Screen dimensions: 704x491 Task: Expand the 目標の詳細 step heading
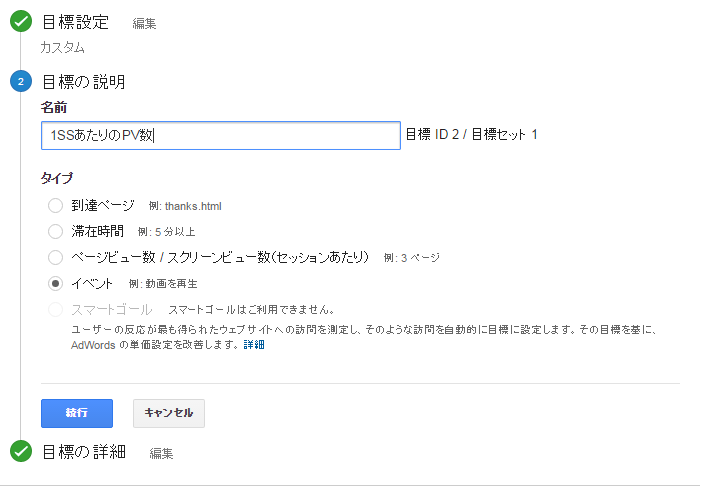[84, 452]
